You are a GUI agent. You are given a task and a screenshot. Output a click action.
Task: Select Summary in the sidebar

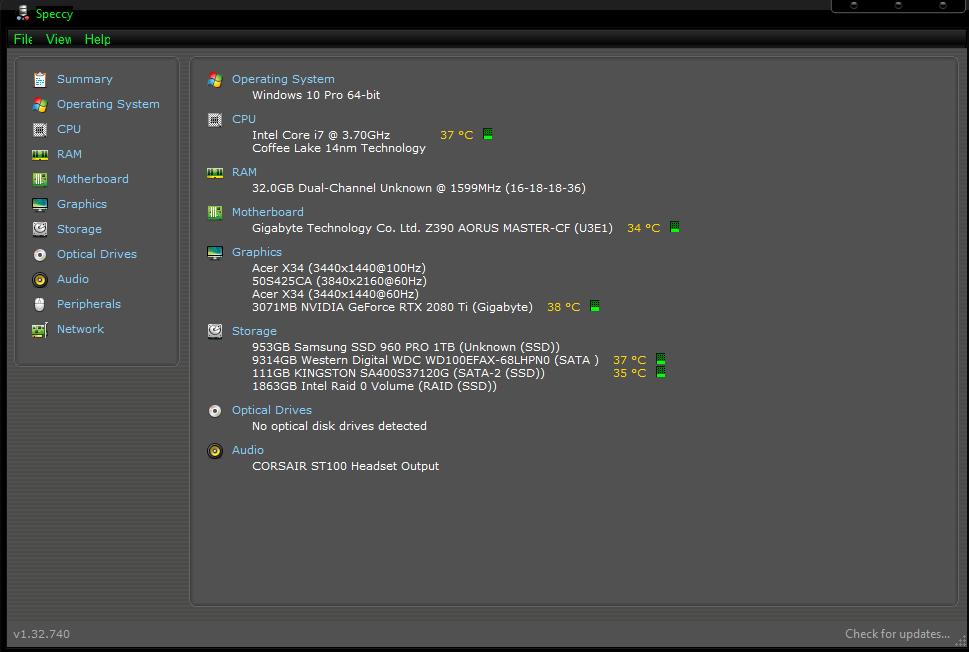[x=85, y=79]
